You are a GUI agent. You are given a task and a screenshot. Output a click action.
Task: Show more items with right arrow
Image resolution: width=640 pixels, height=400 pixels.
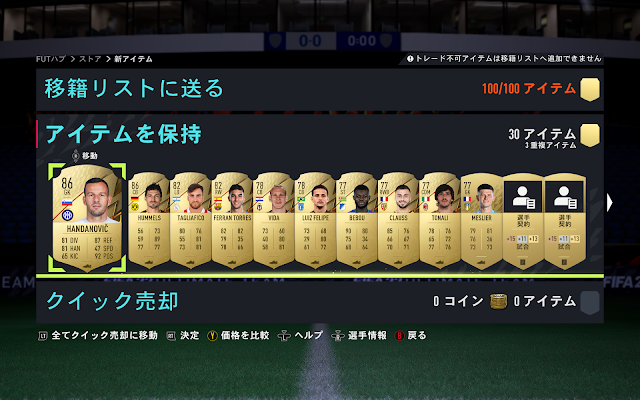[x=609, y=202]
